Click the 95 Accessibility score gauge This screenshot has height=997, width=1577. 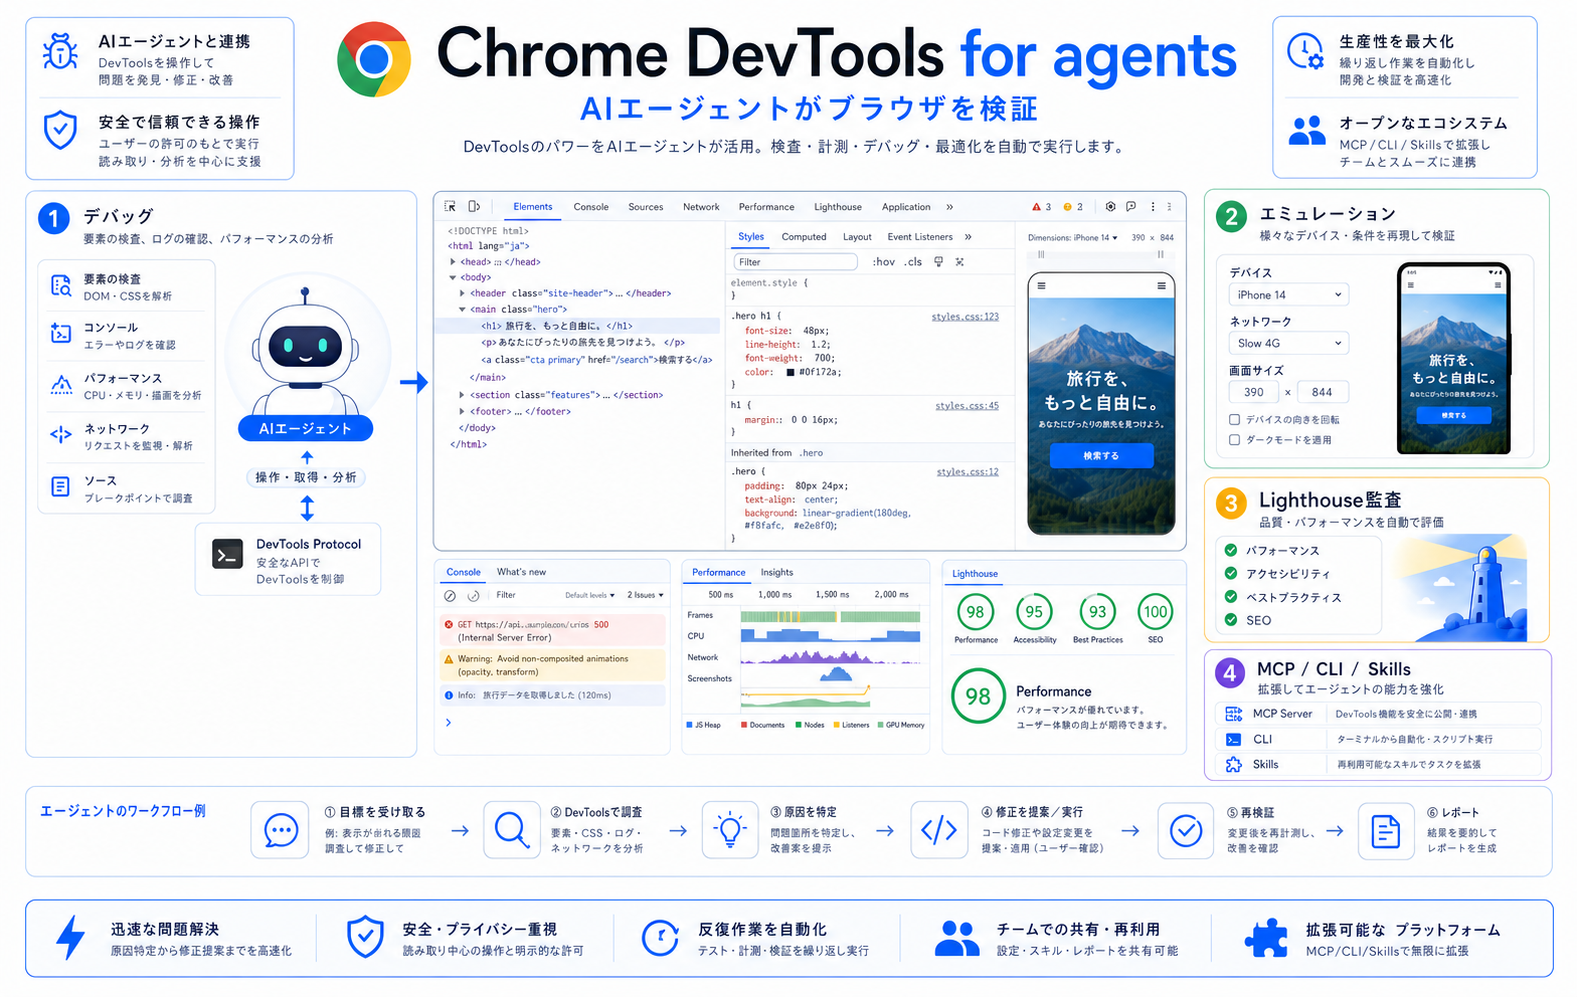1034,612
